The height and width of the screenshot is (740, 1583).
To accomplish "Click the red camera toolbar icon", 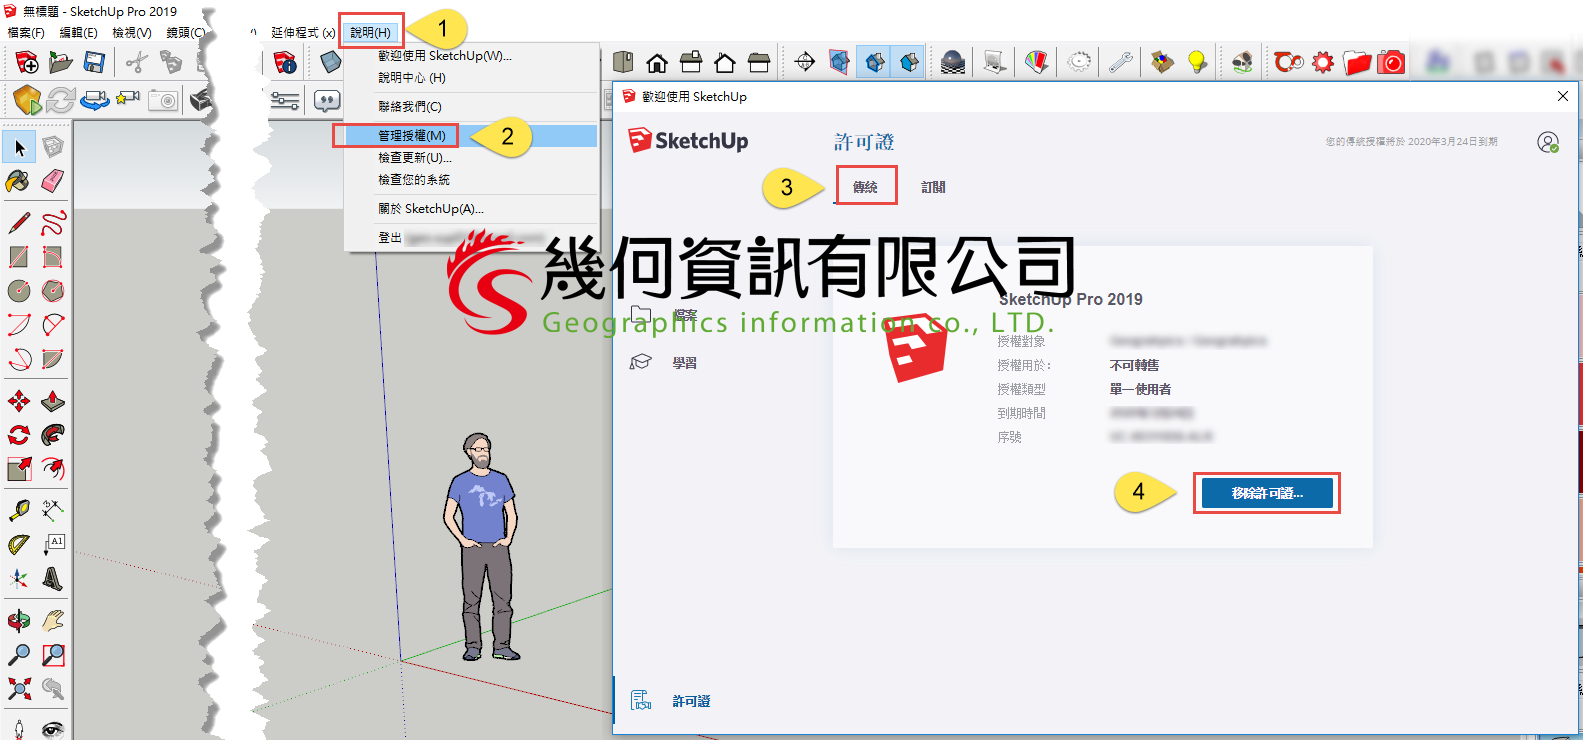I will (1391, 63).
